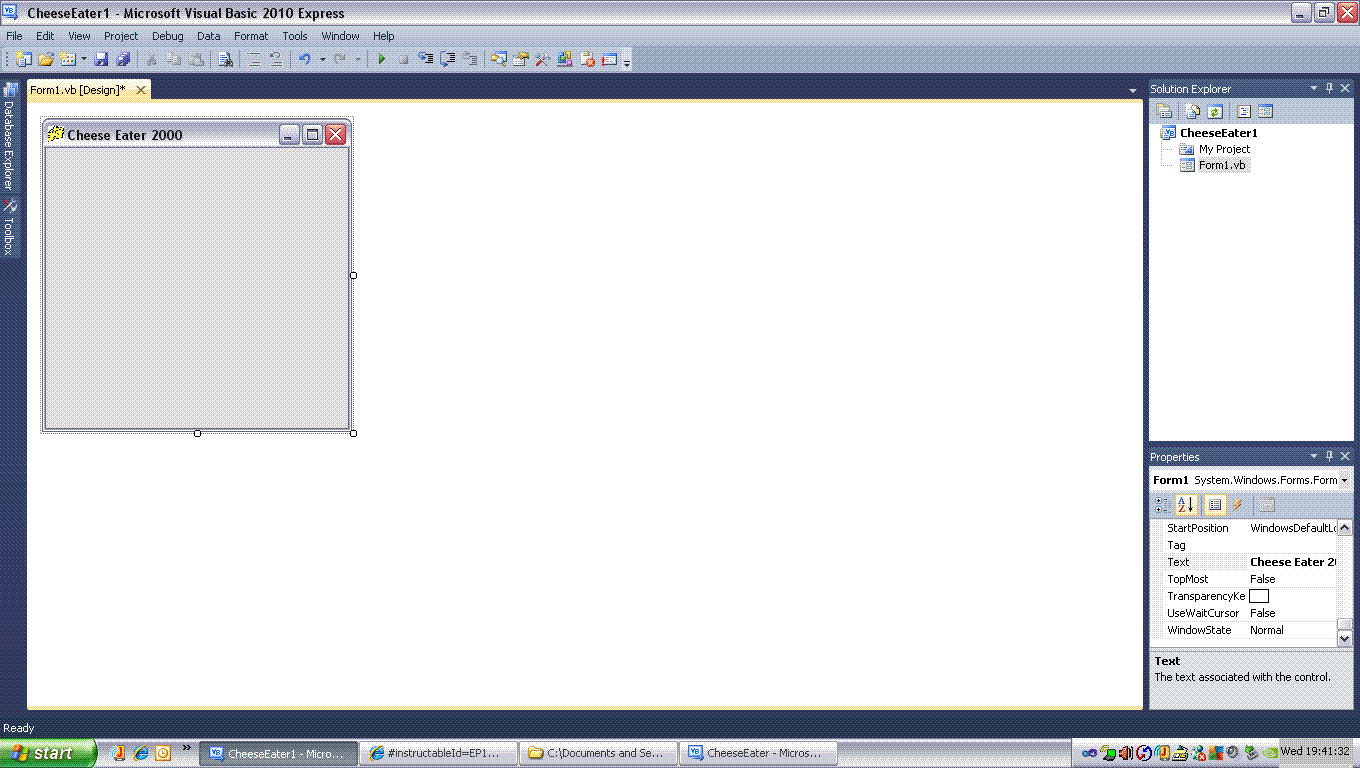Open Solution Explorer from the toolbar icon
Image resolution: width=1360 pixels, height=768 pixels.
tap(498, 60)
